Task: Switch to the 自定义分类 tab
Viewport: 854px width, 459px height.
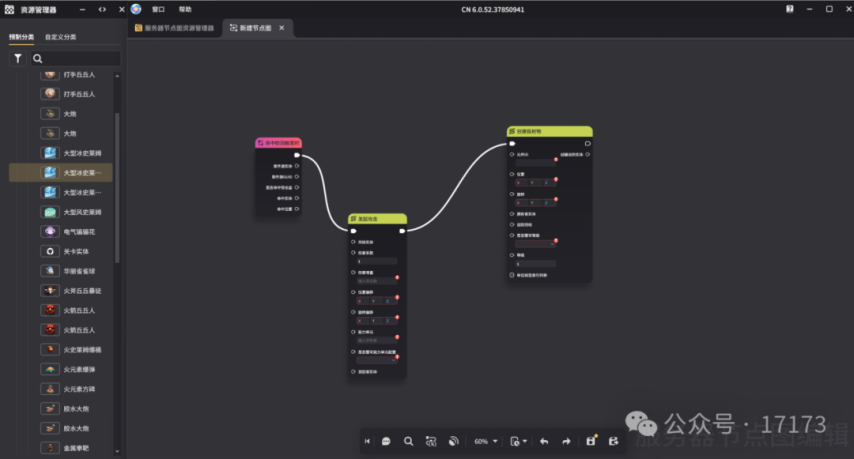Action: click(x=60, y=37)
